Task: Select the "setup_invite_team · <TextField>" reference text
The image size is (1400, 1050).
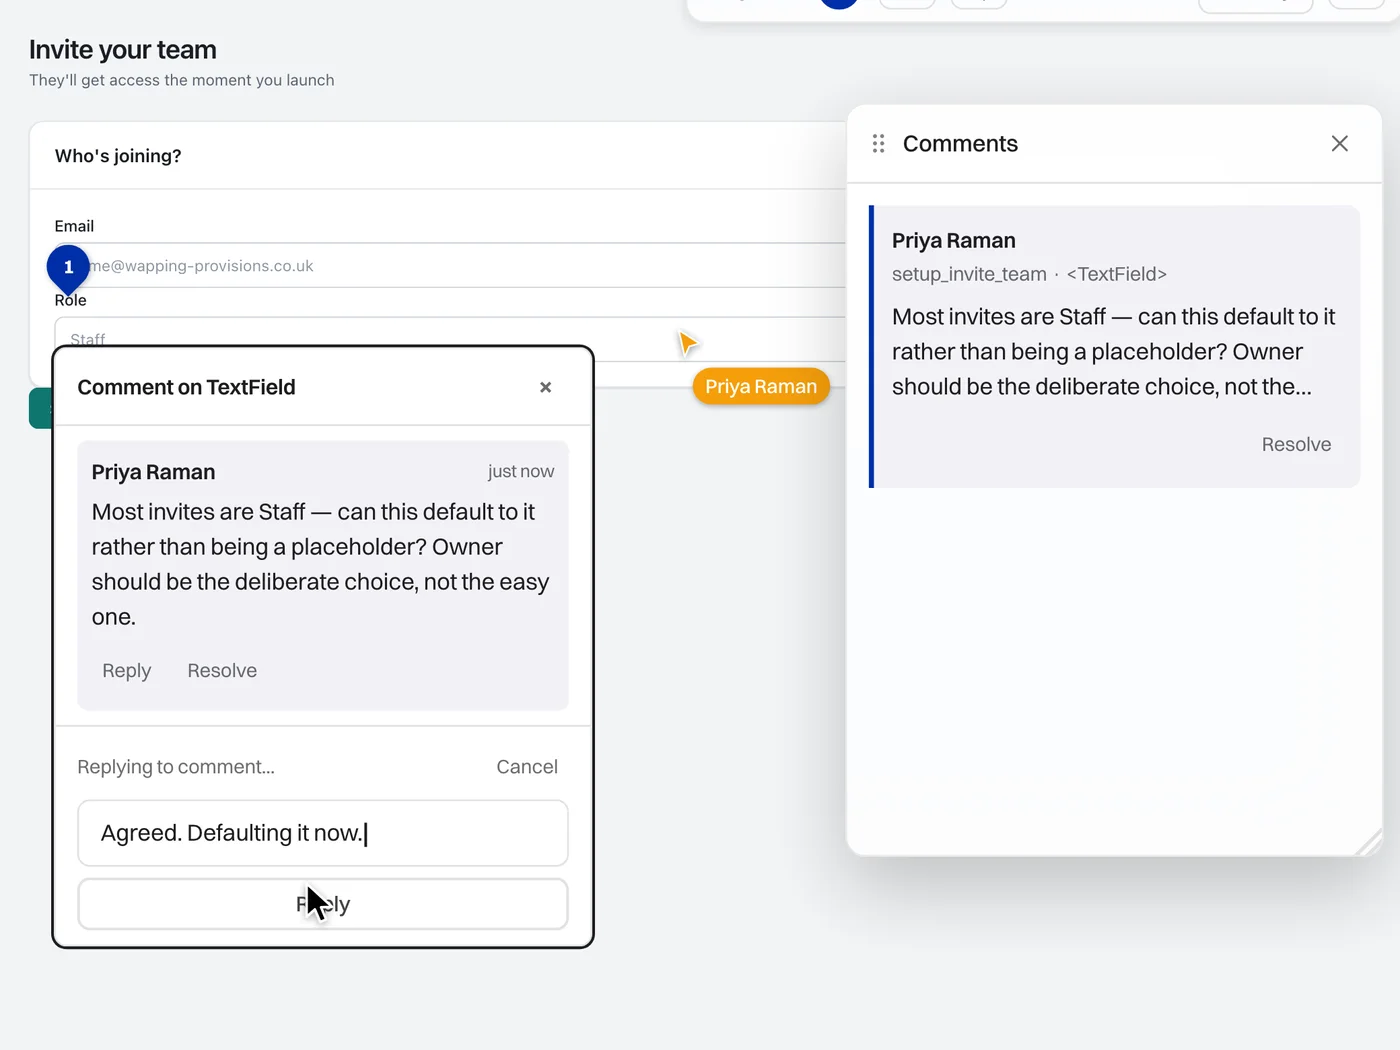Action: pos(1029,274)
